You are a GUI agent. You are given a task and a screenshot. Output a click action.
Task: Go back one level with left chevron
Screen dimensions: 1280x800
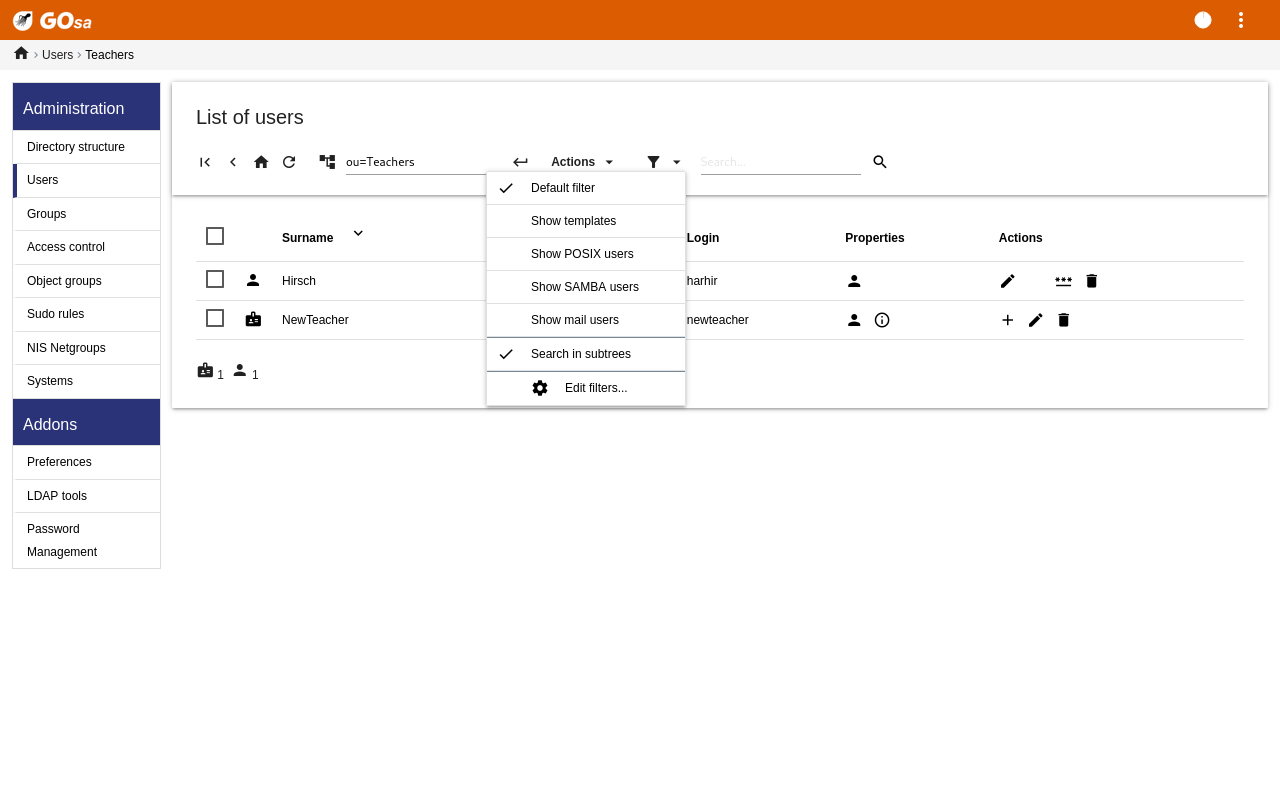click(233, 162)
